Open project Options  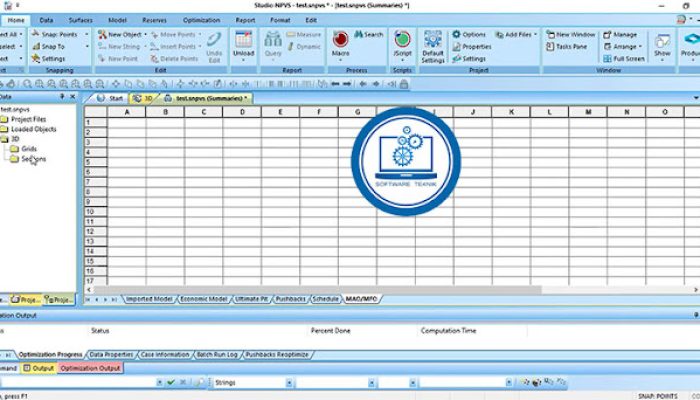coord(469,34)
